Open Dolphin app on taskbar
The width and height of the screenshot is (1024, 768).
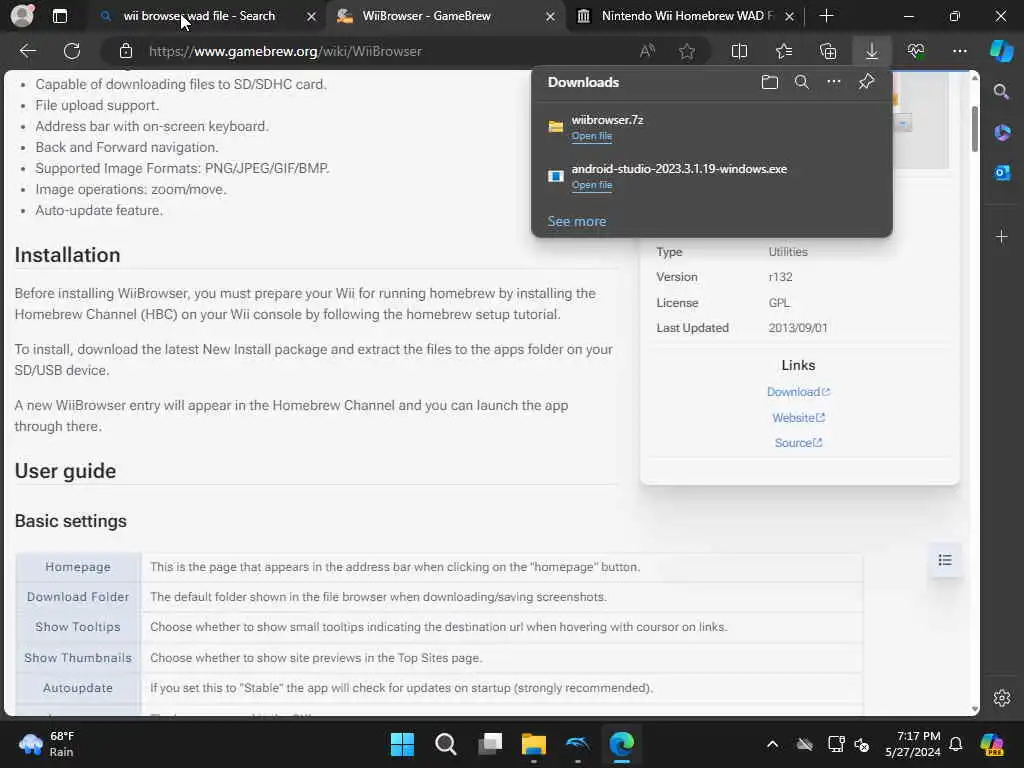click(577, 744)
